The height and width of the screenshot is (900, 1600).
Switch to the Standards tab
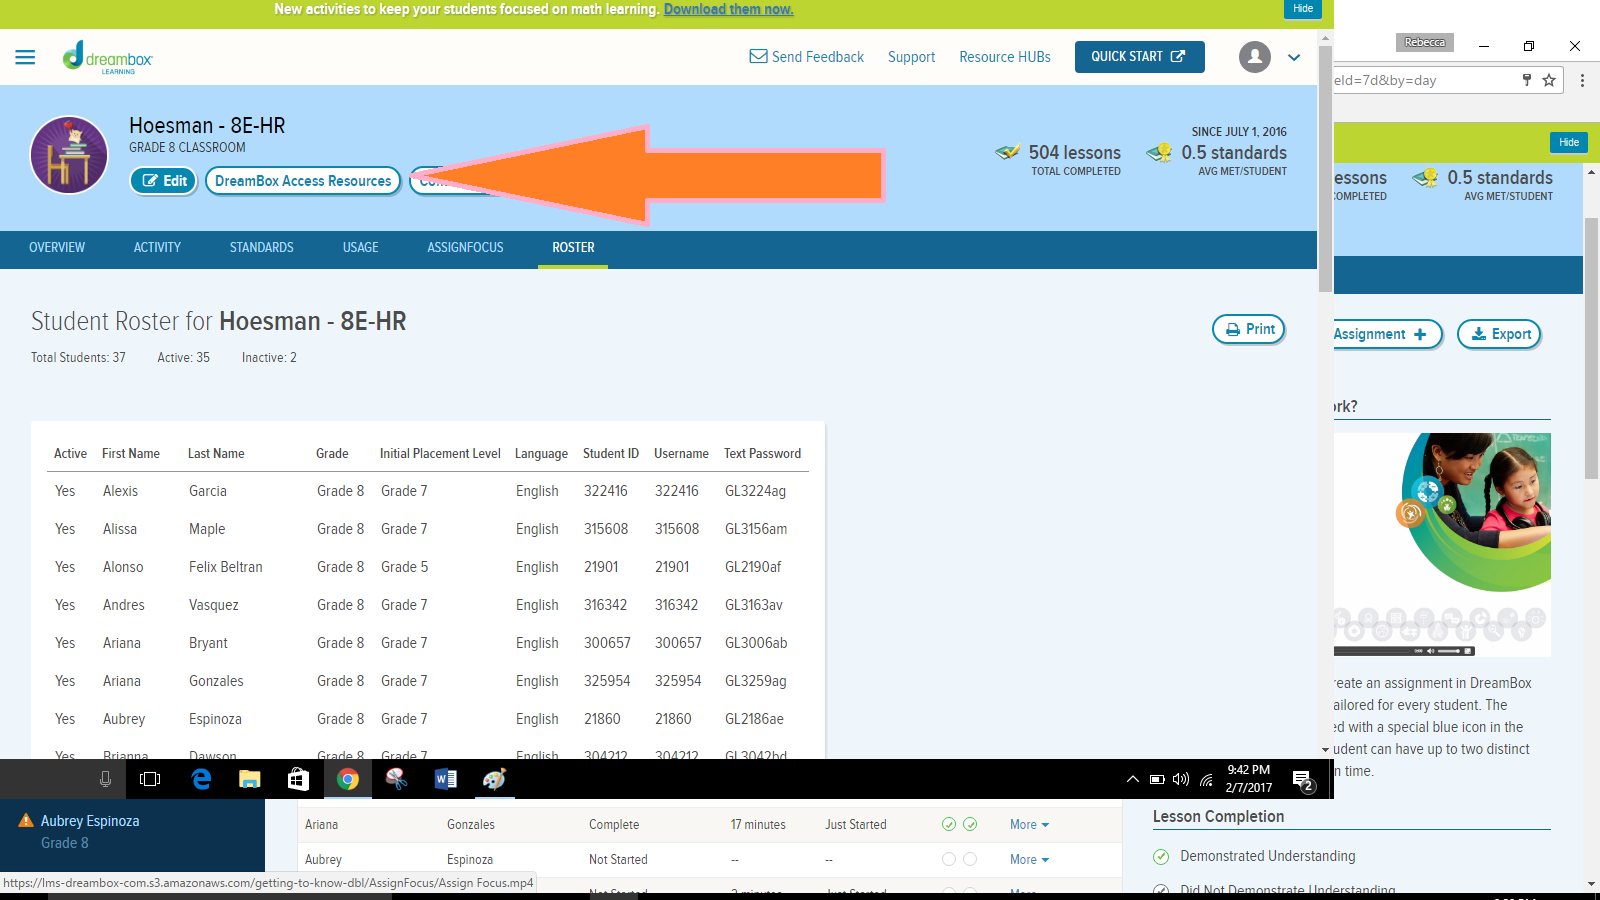click(x=261, y=248)
